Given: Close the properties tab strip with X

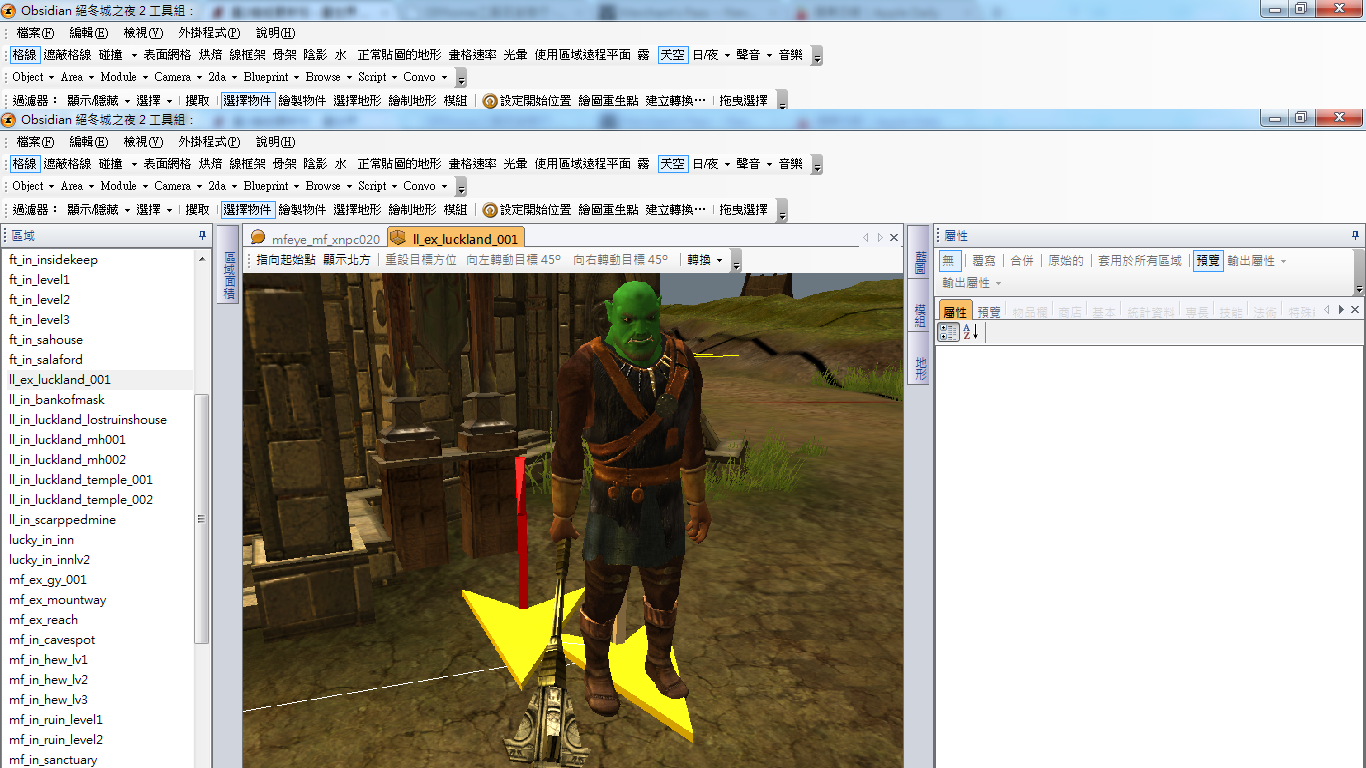Looking at the screenshot, I should tap(1355, 310).
